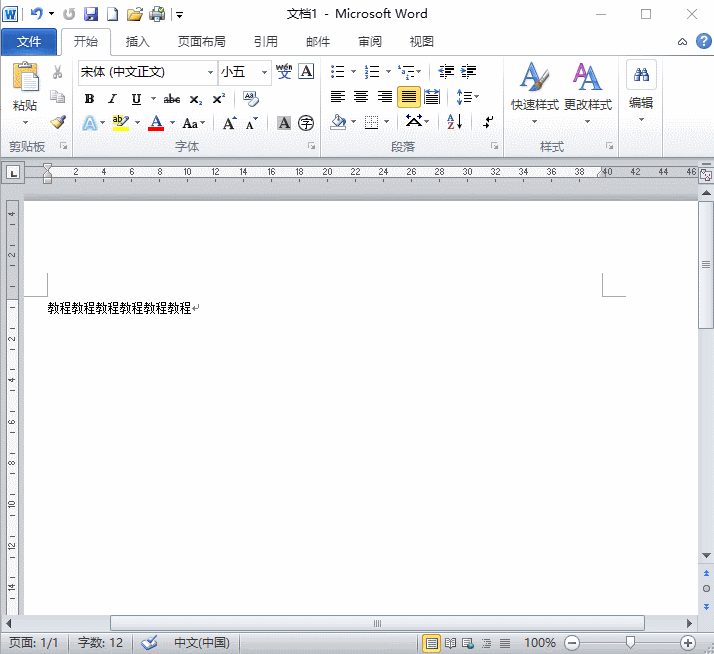Toggle the Justify alignment button
The height and width of the screenshot is (654, 714).
coord(408,97)
